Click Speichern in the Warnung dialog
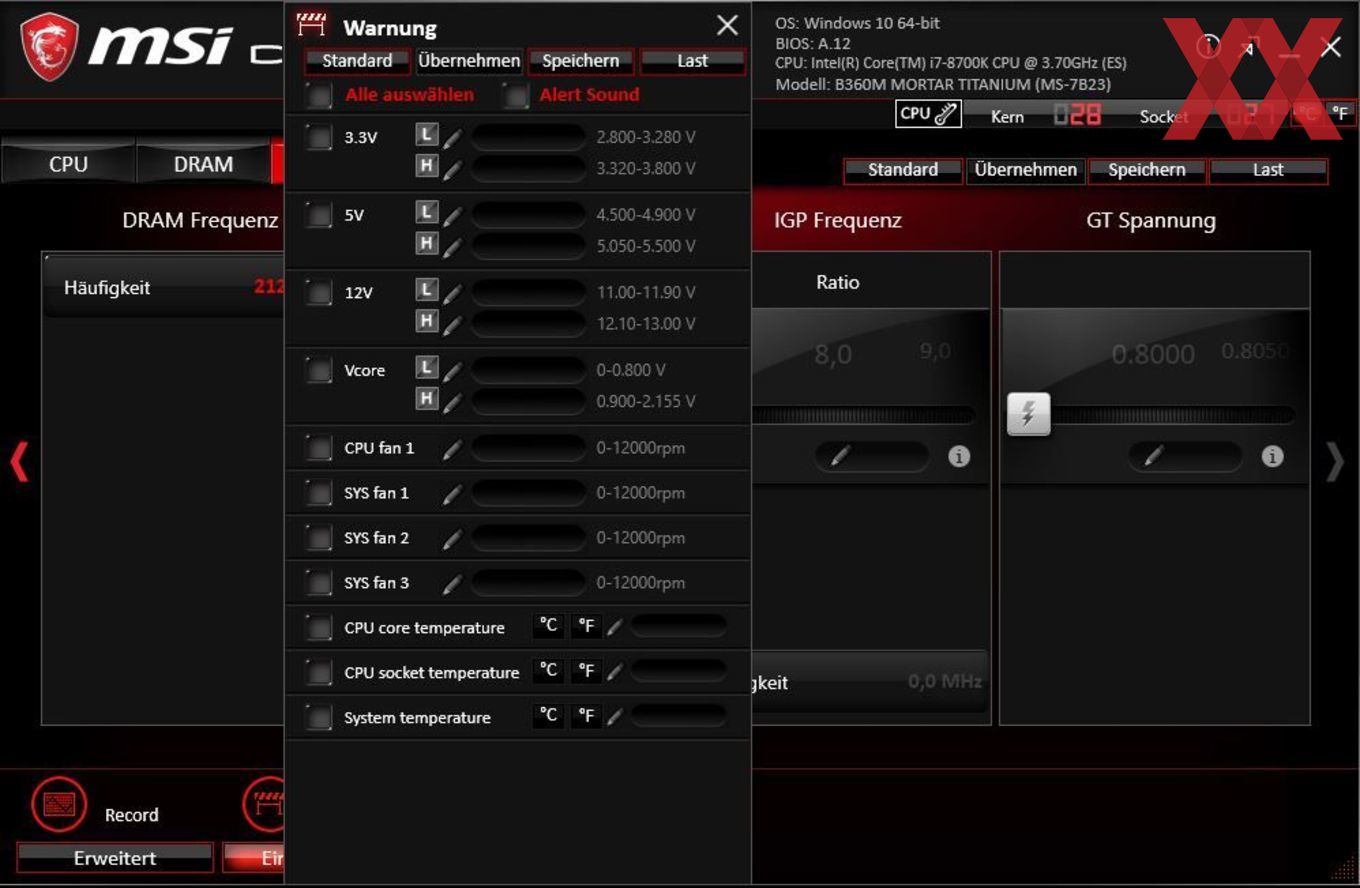 (580, 61)
